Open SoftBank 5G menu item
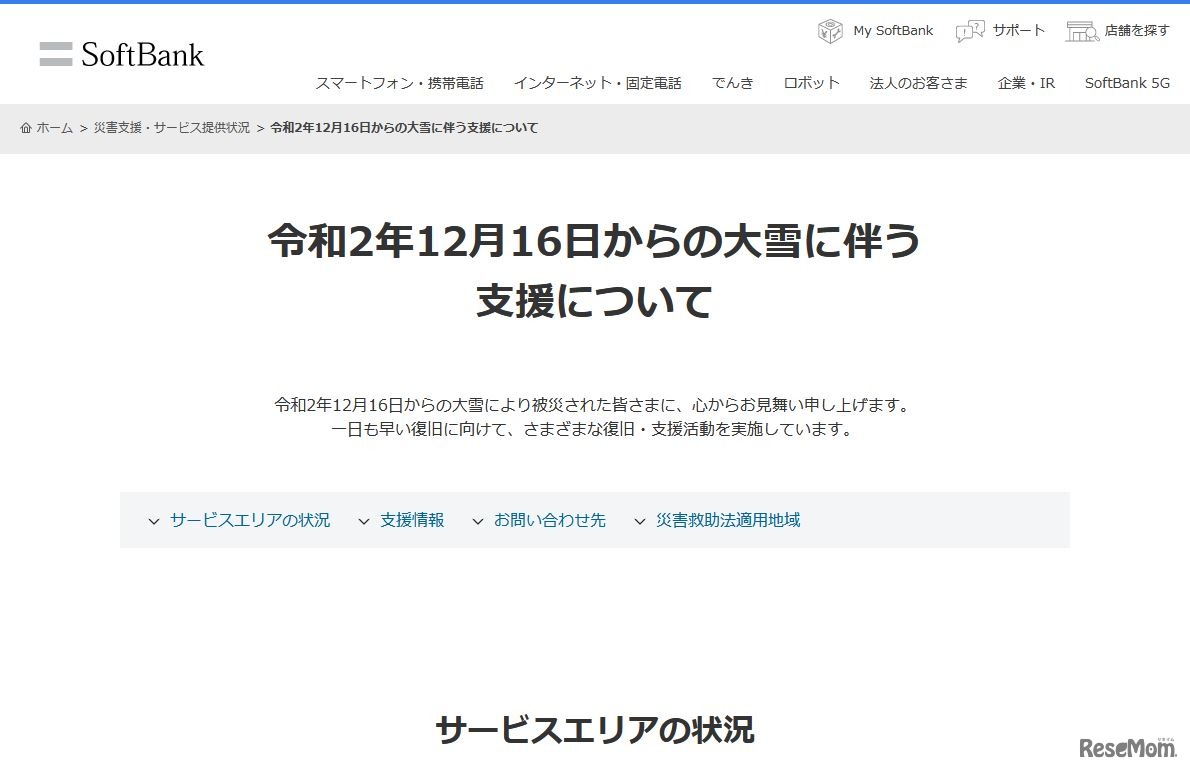The image size is (1190, 771). (1127, 83)
